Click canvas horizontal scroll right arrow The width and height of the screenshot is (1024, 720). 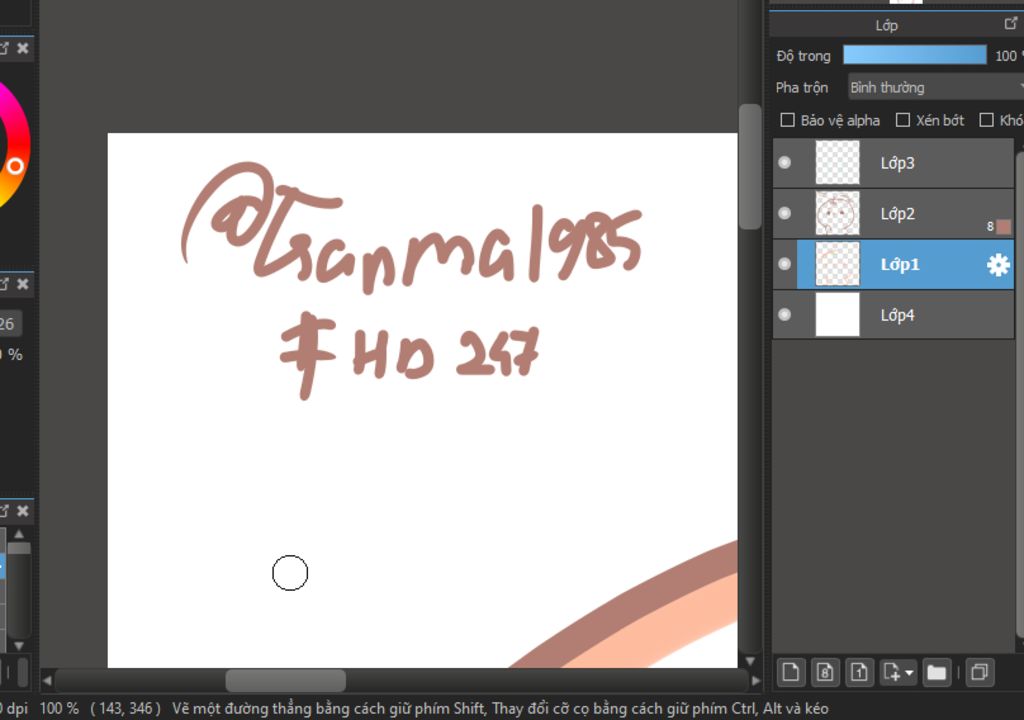[x=756, y=680]
